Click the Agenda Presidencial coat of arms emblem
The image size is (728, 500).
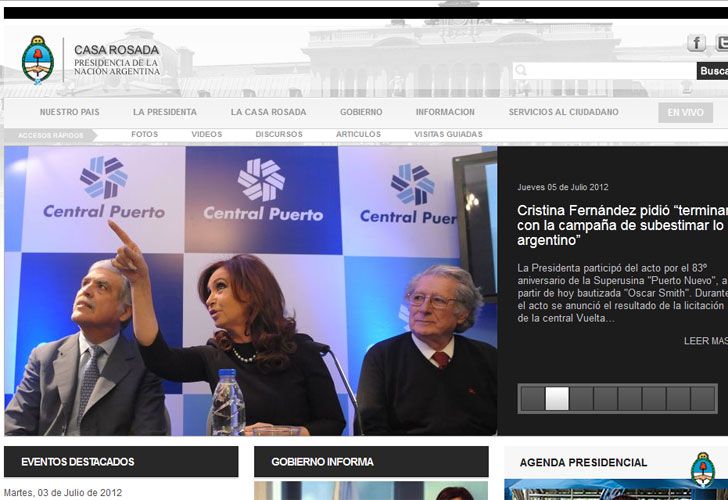click(x=702, y=469)
